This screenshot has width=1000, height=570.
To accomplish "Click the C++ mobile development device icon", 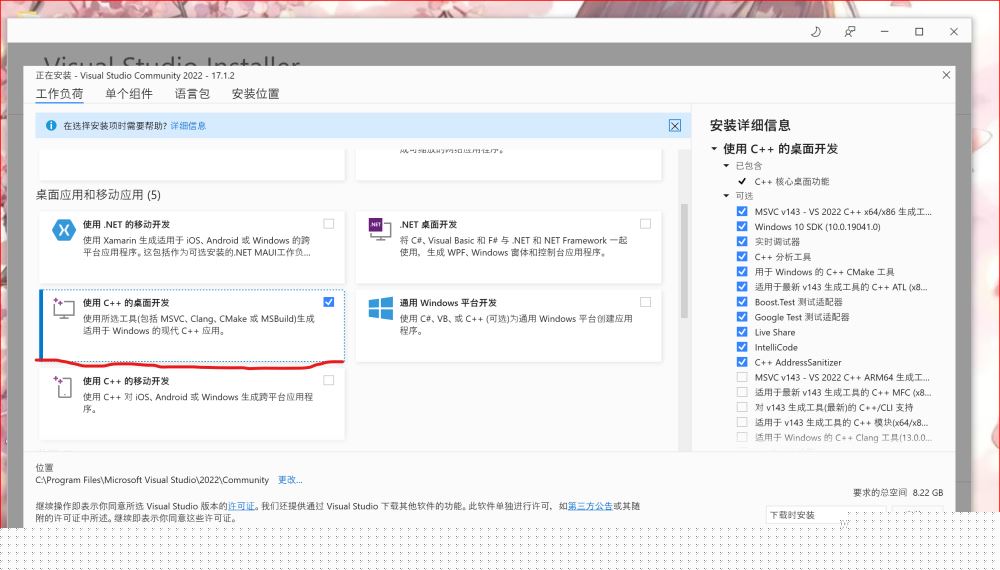I will (63, 387).
